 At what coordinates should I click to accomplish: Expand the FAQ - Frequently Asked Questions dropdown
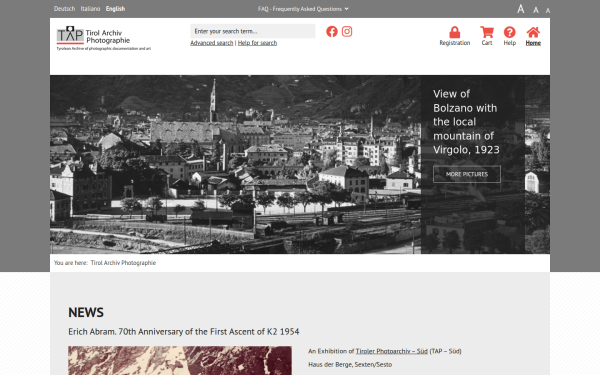303,9
